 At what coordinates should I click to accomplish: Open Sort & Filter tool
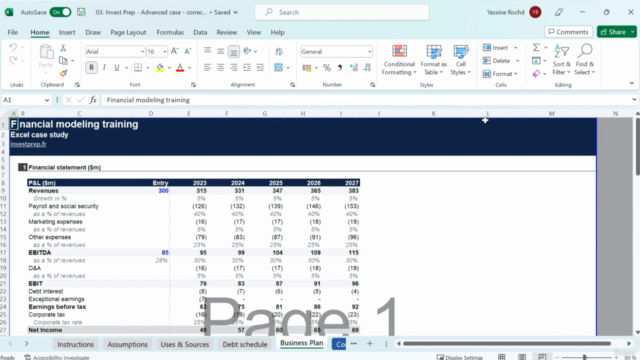pos(562,60)
